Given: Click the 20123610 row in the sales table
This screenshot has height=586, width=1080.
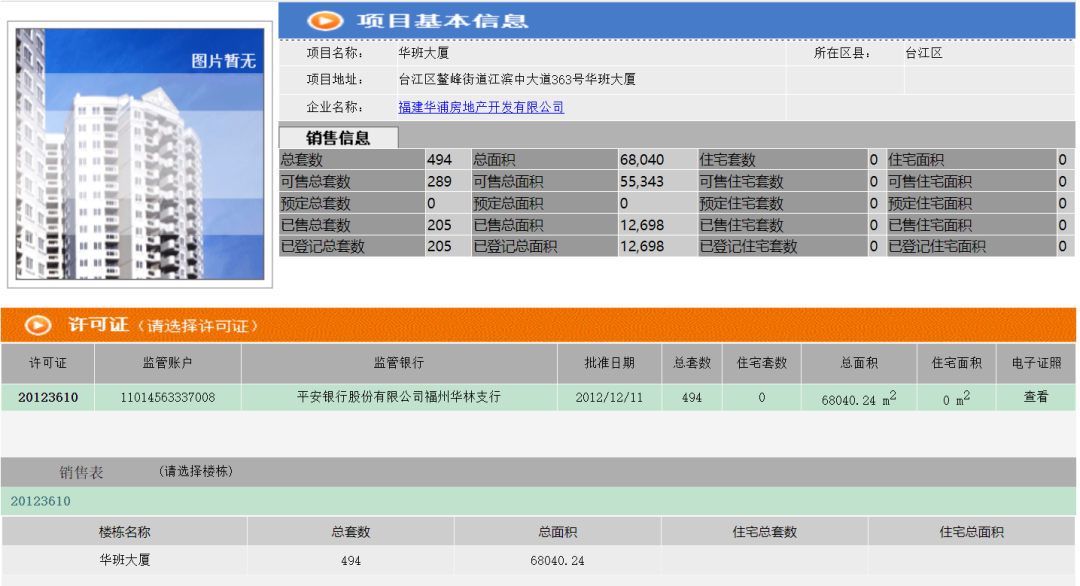Looking at the screenshot, I should (x=538, y=501).
